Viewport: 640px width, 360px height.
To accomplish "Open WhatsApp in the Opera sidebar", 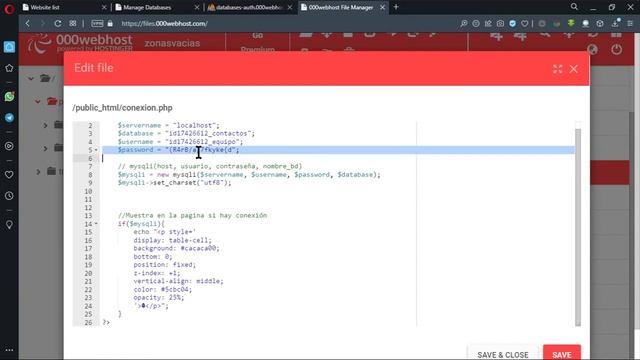I will coord(9,96).
